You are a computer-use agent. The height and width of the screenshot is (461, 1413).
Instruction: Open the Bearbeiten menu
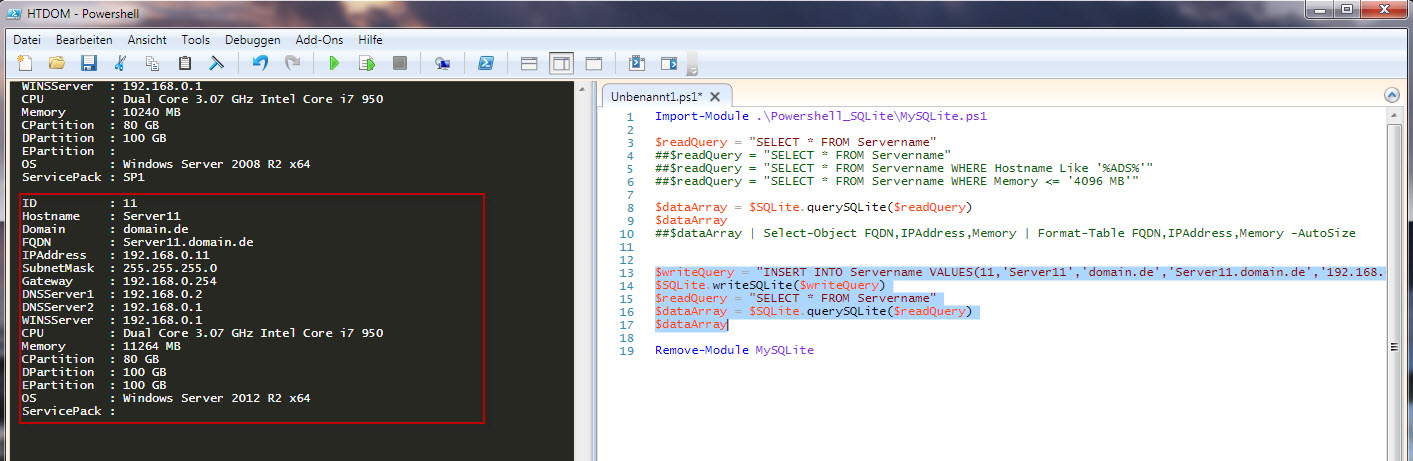(84, 40)
